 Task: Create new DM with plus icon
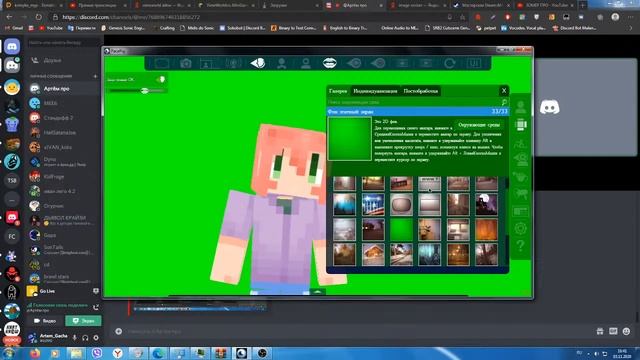coord(95,76)
